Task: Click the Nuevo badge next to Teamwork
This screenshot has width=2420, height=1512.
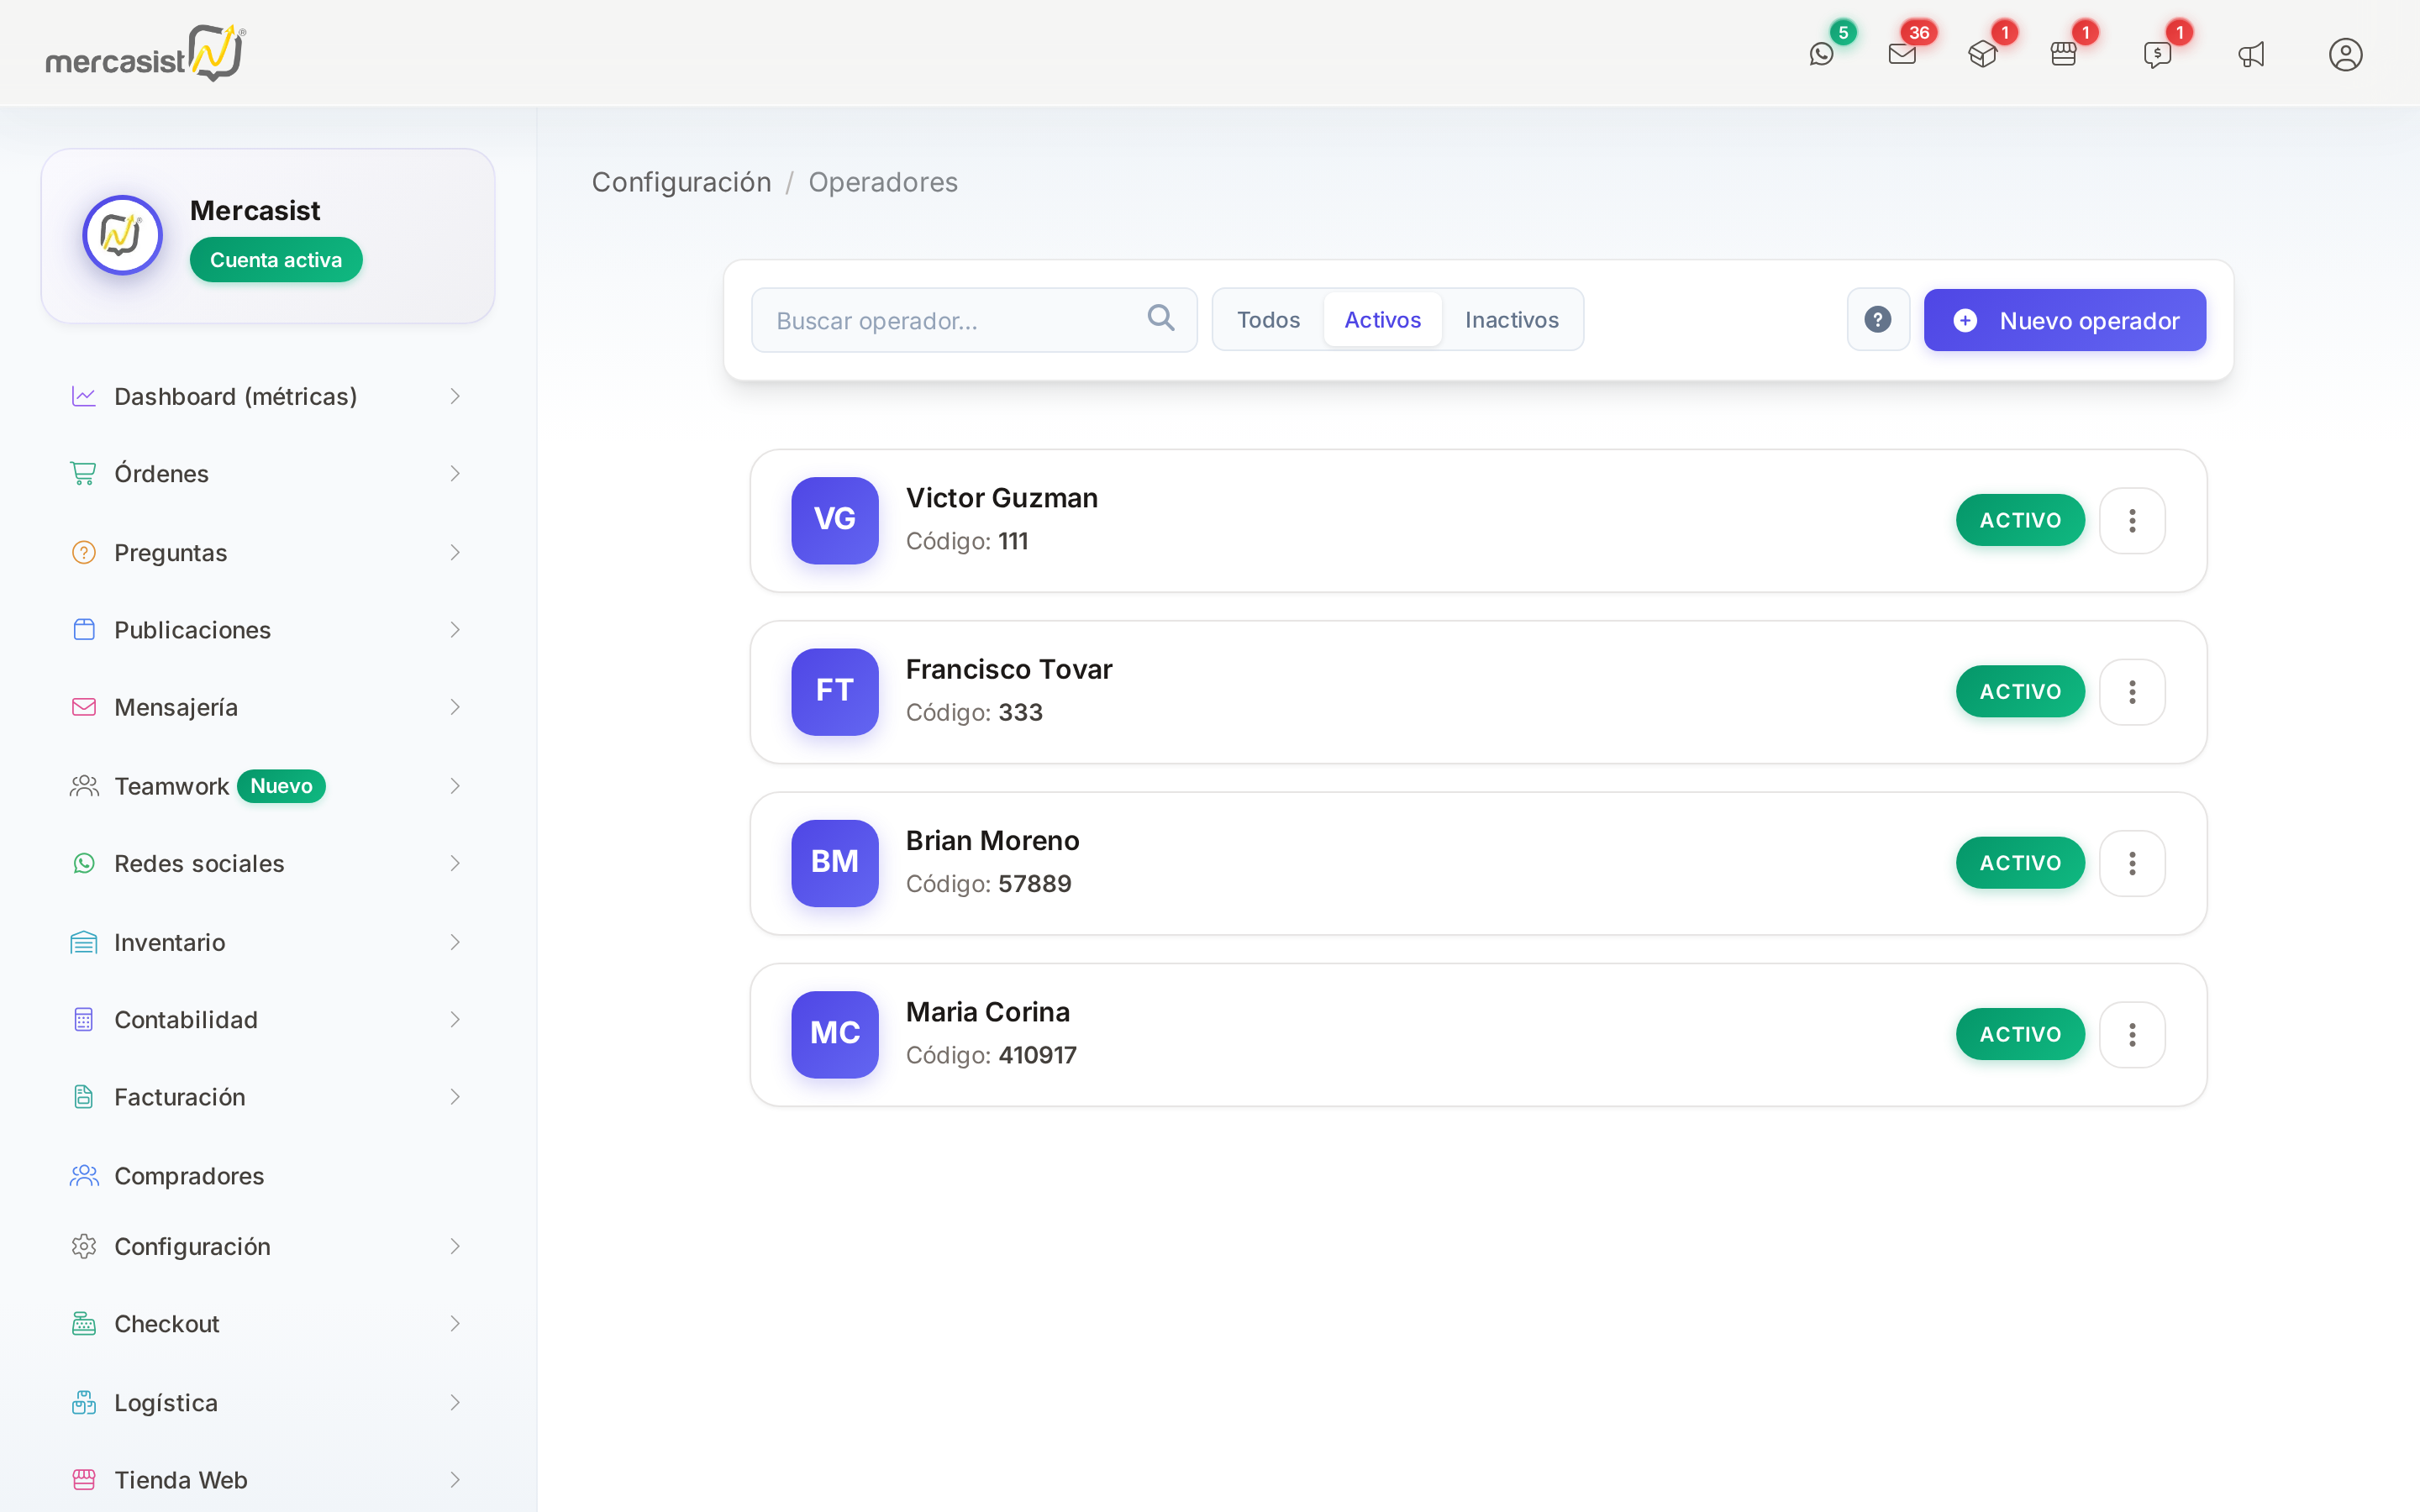Action: 281,786
